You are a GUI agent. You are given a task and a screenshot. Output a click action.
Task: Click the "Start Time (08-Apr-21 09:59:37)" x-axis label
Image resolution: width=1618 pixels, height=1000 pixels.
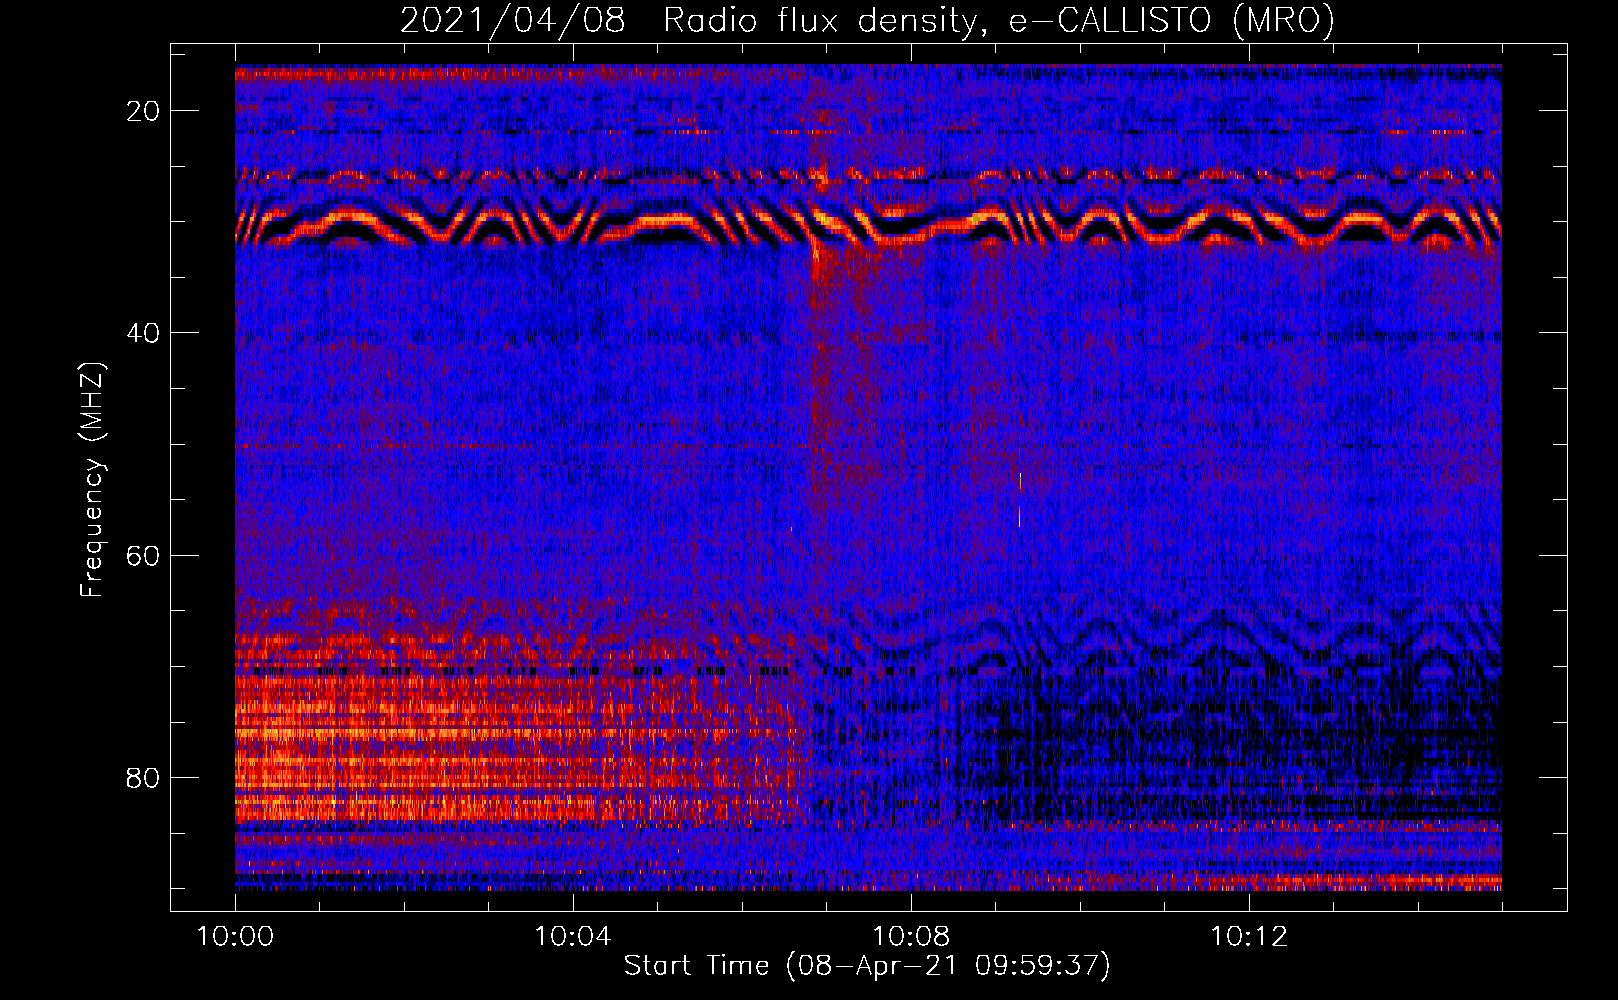(867, 966)
